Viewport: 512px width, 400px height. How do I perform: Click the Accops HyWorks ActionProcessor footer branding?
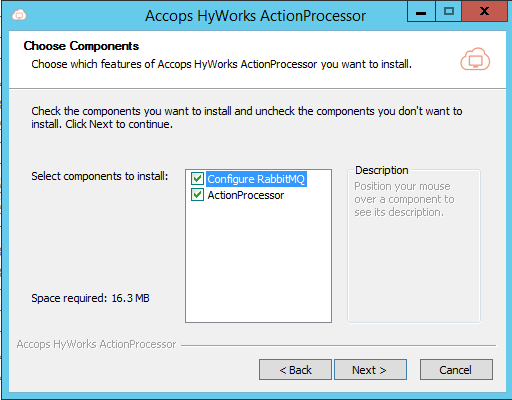(96, 344)
